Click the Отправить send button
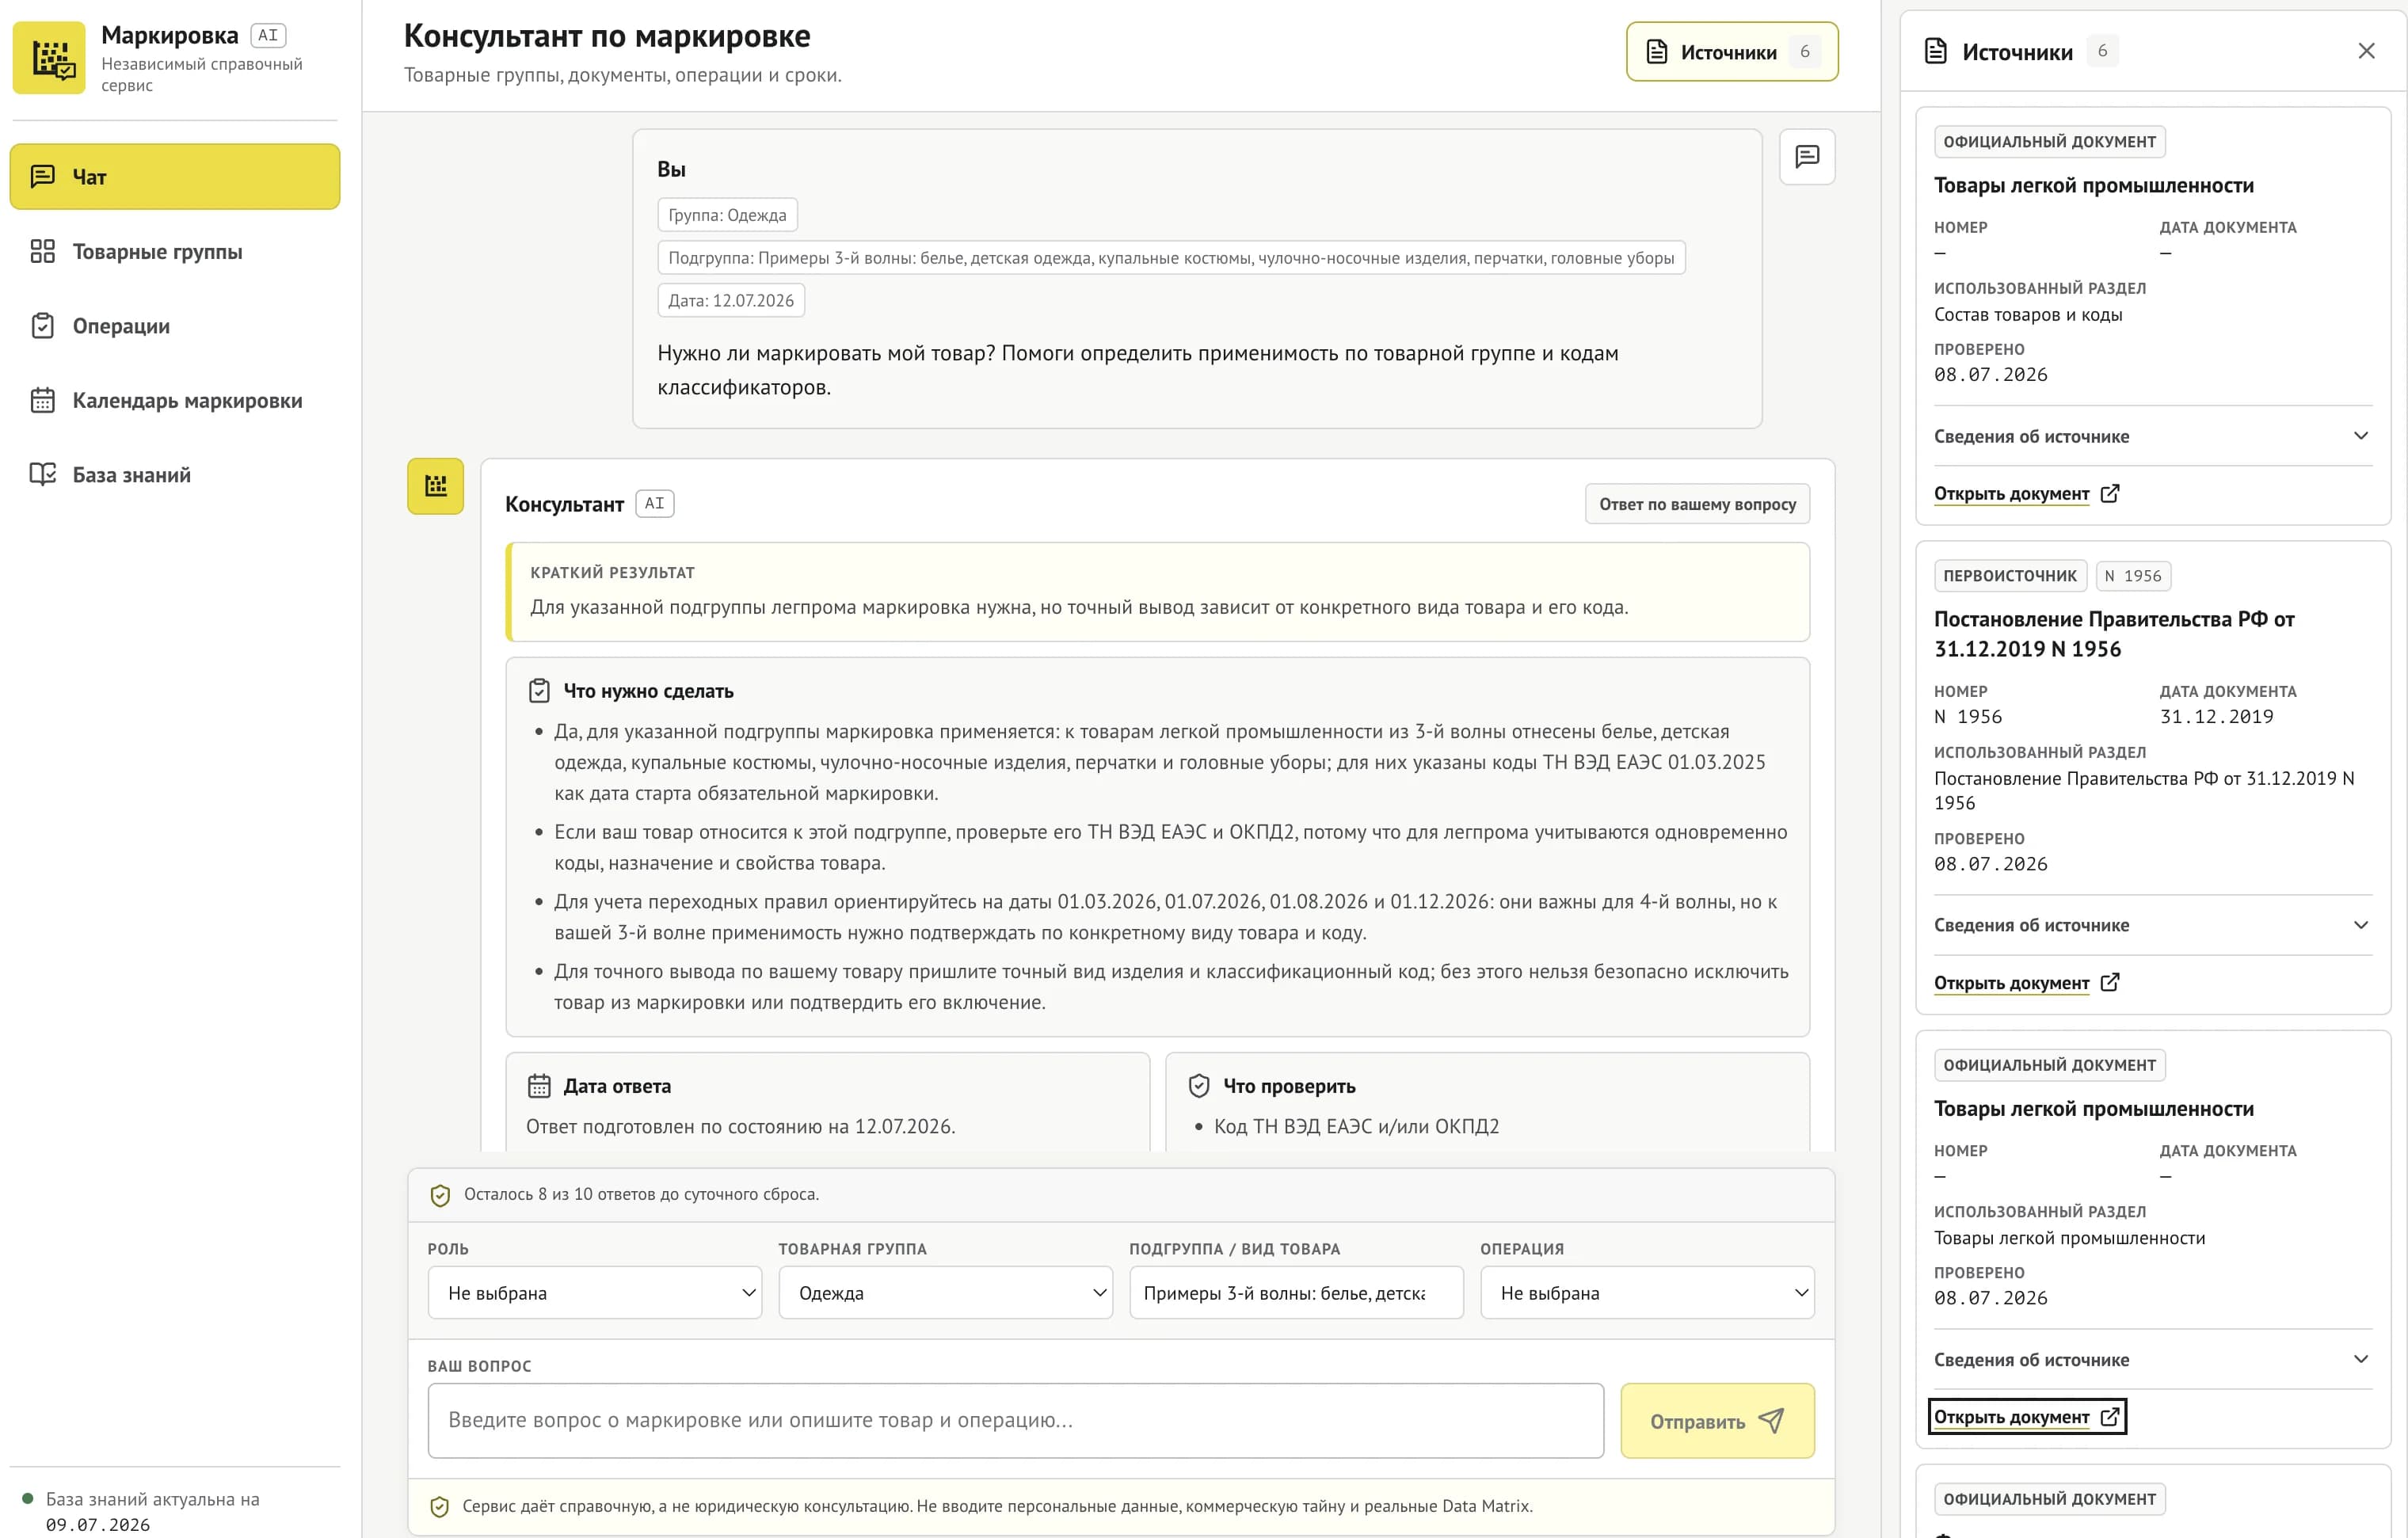The width and height of the screenshot is (2408, 1538). click(x=1717, y=1421)
